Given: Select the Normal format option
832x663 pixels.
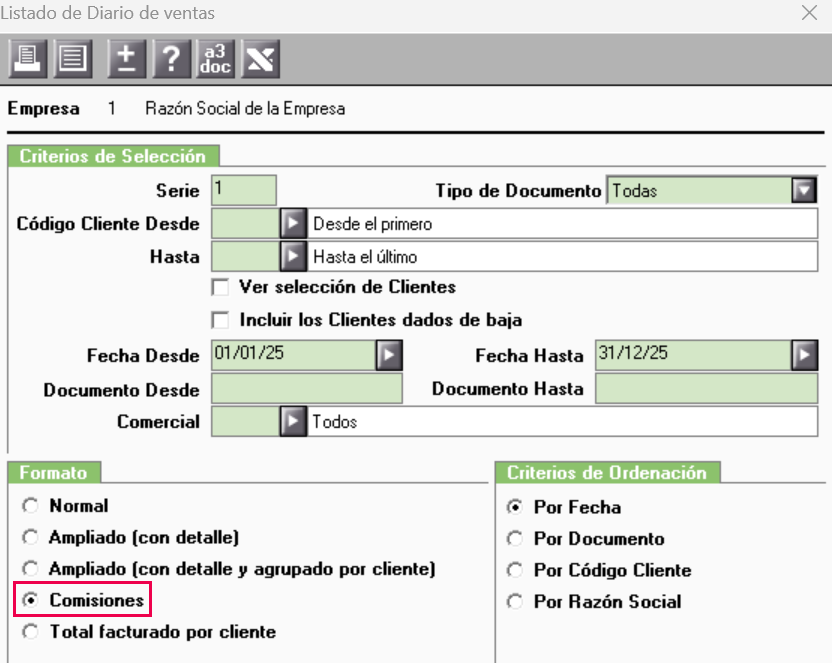Looking at the screenshot, I should 30,505.
